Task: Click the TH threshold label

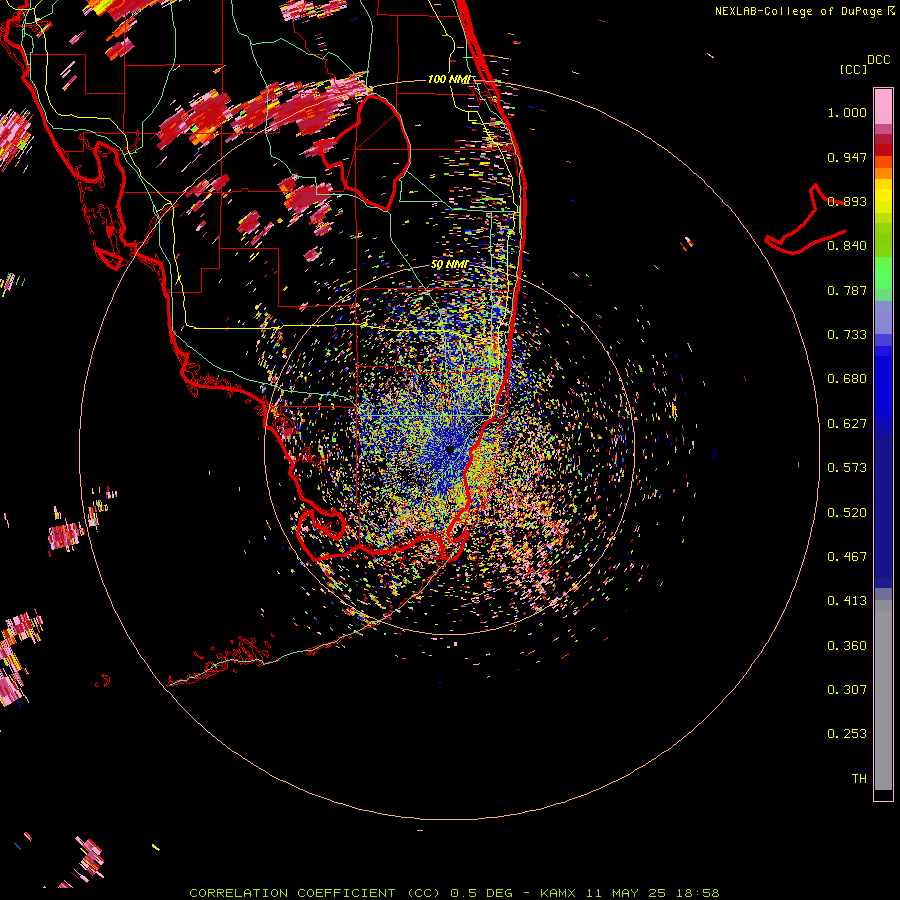Action: tap(859, 779)
